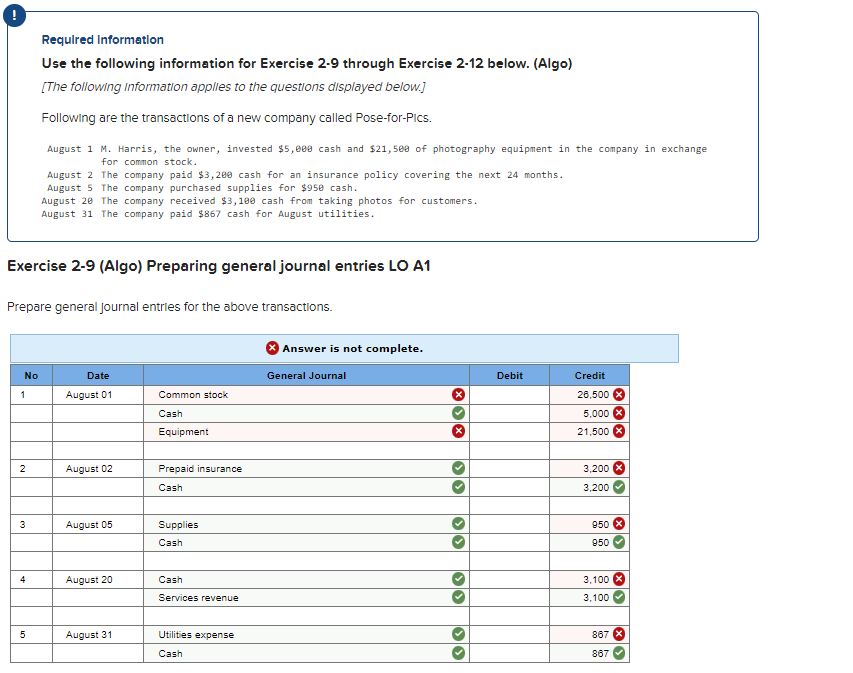Click green check beside Prepaid insurance
Screen dimensions: 853x673
[x=459, y=468]
